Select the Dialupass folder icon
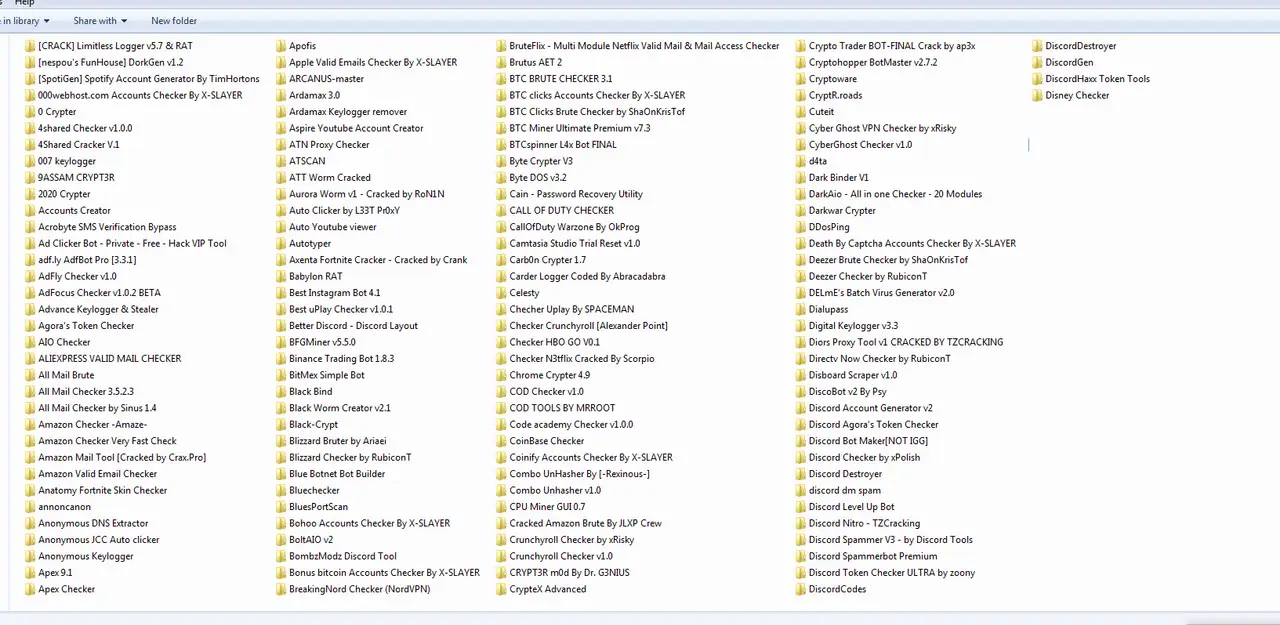The width and height of the screenshot is (1280, 625). [802, 309]
